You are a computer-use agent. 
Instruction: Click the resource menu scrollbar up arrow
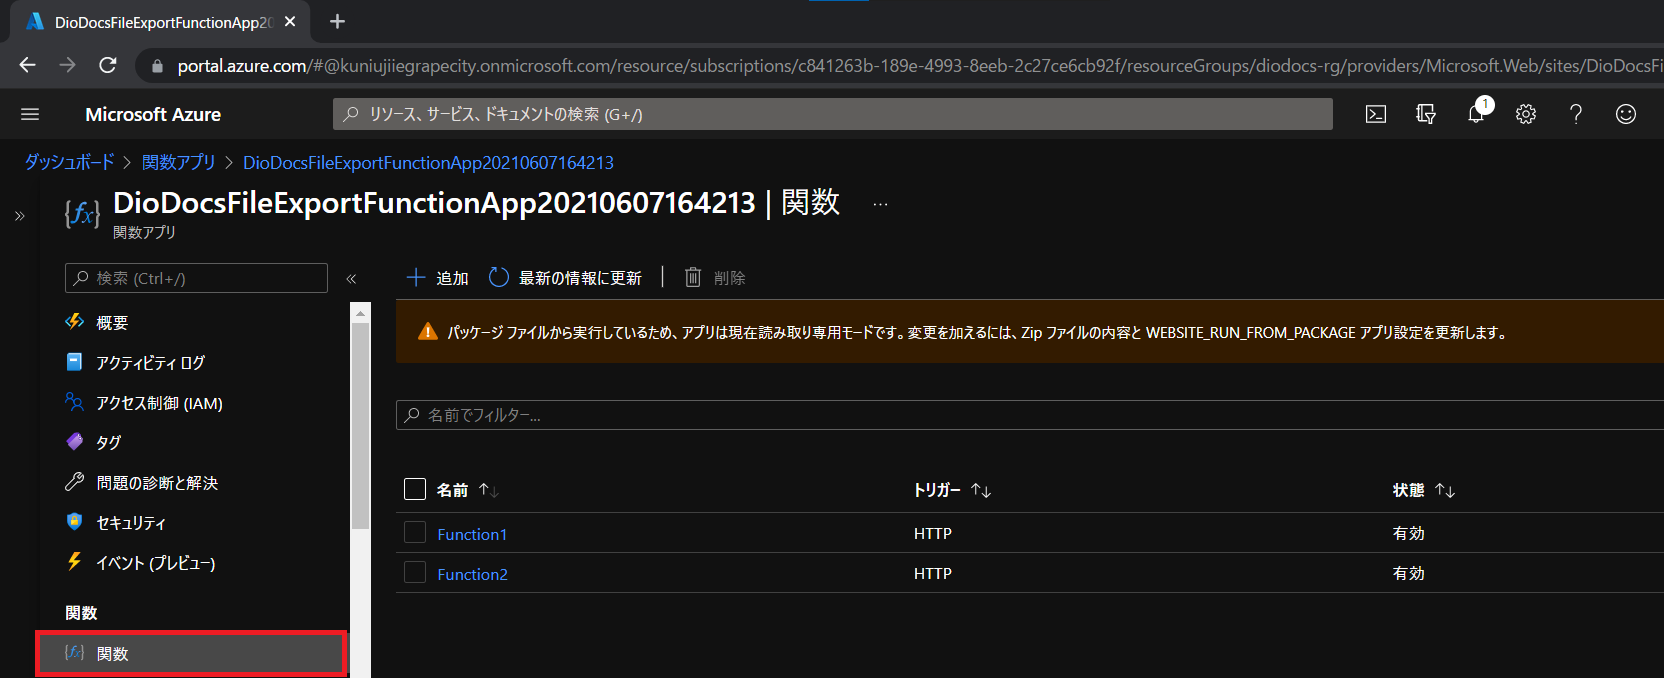[360, 313]
